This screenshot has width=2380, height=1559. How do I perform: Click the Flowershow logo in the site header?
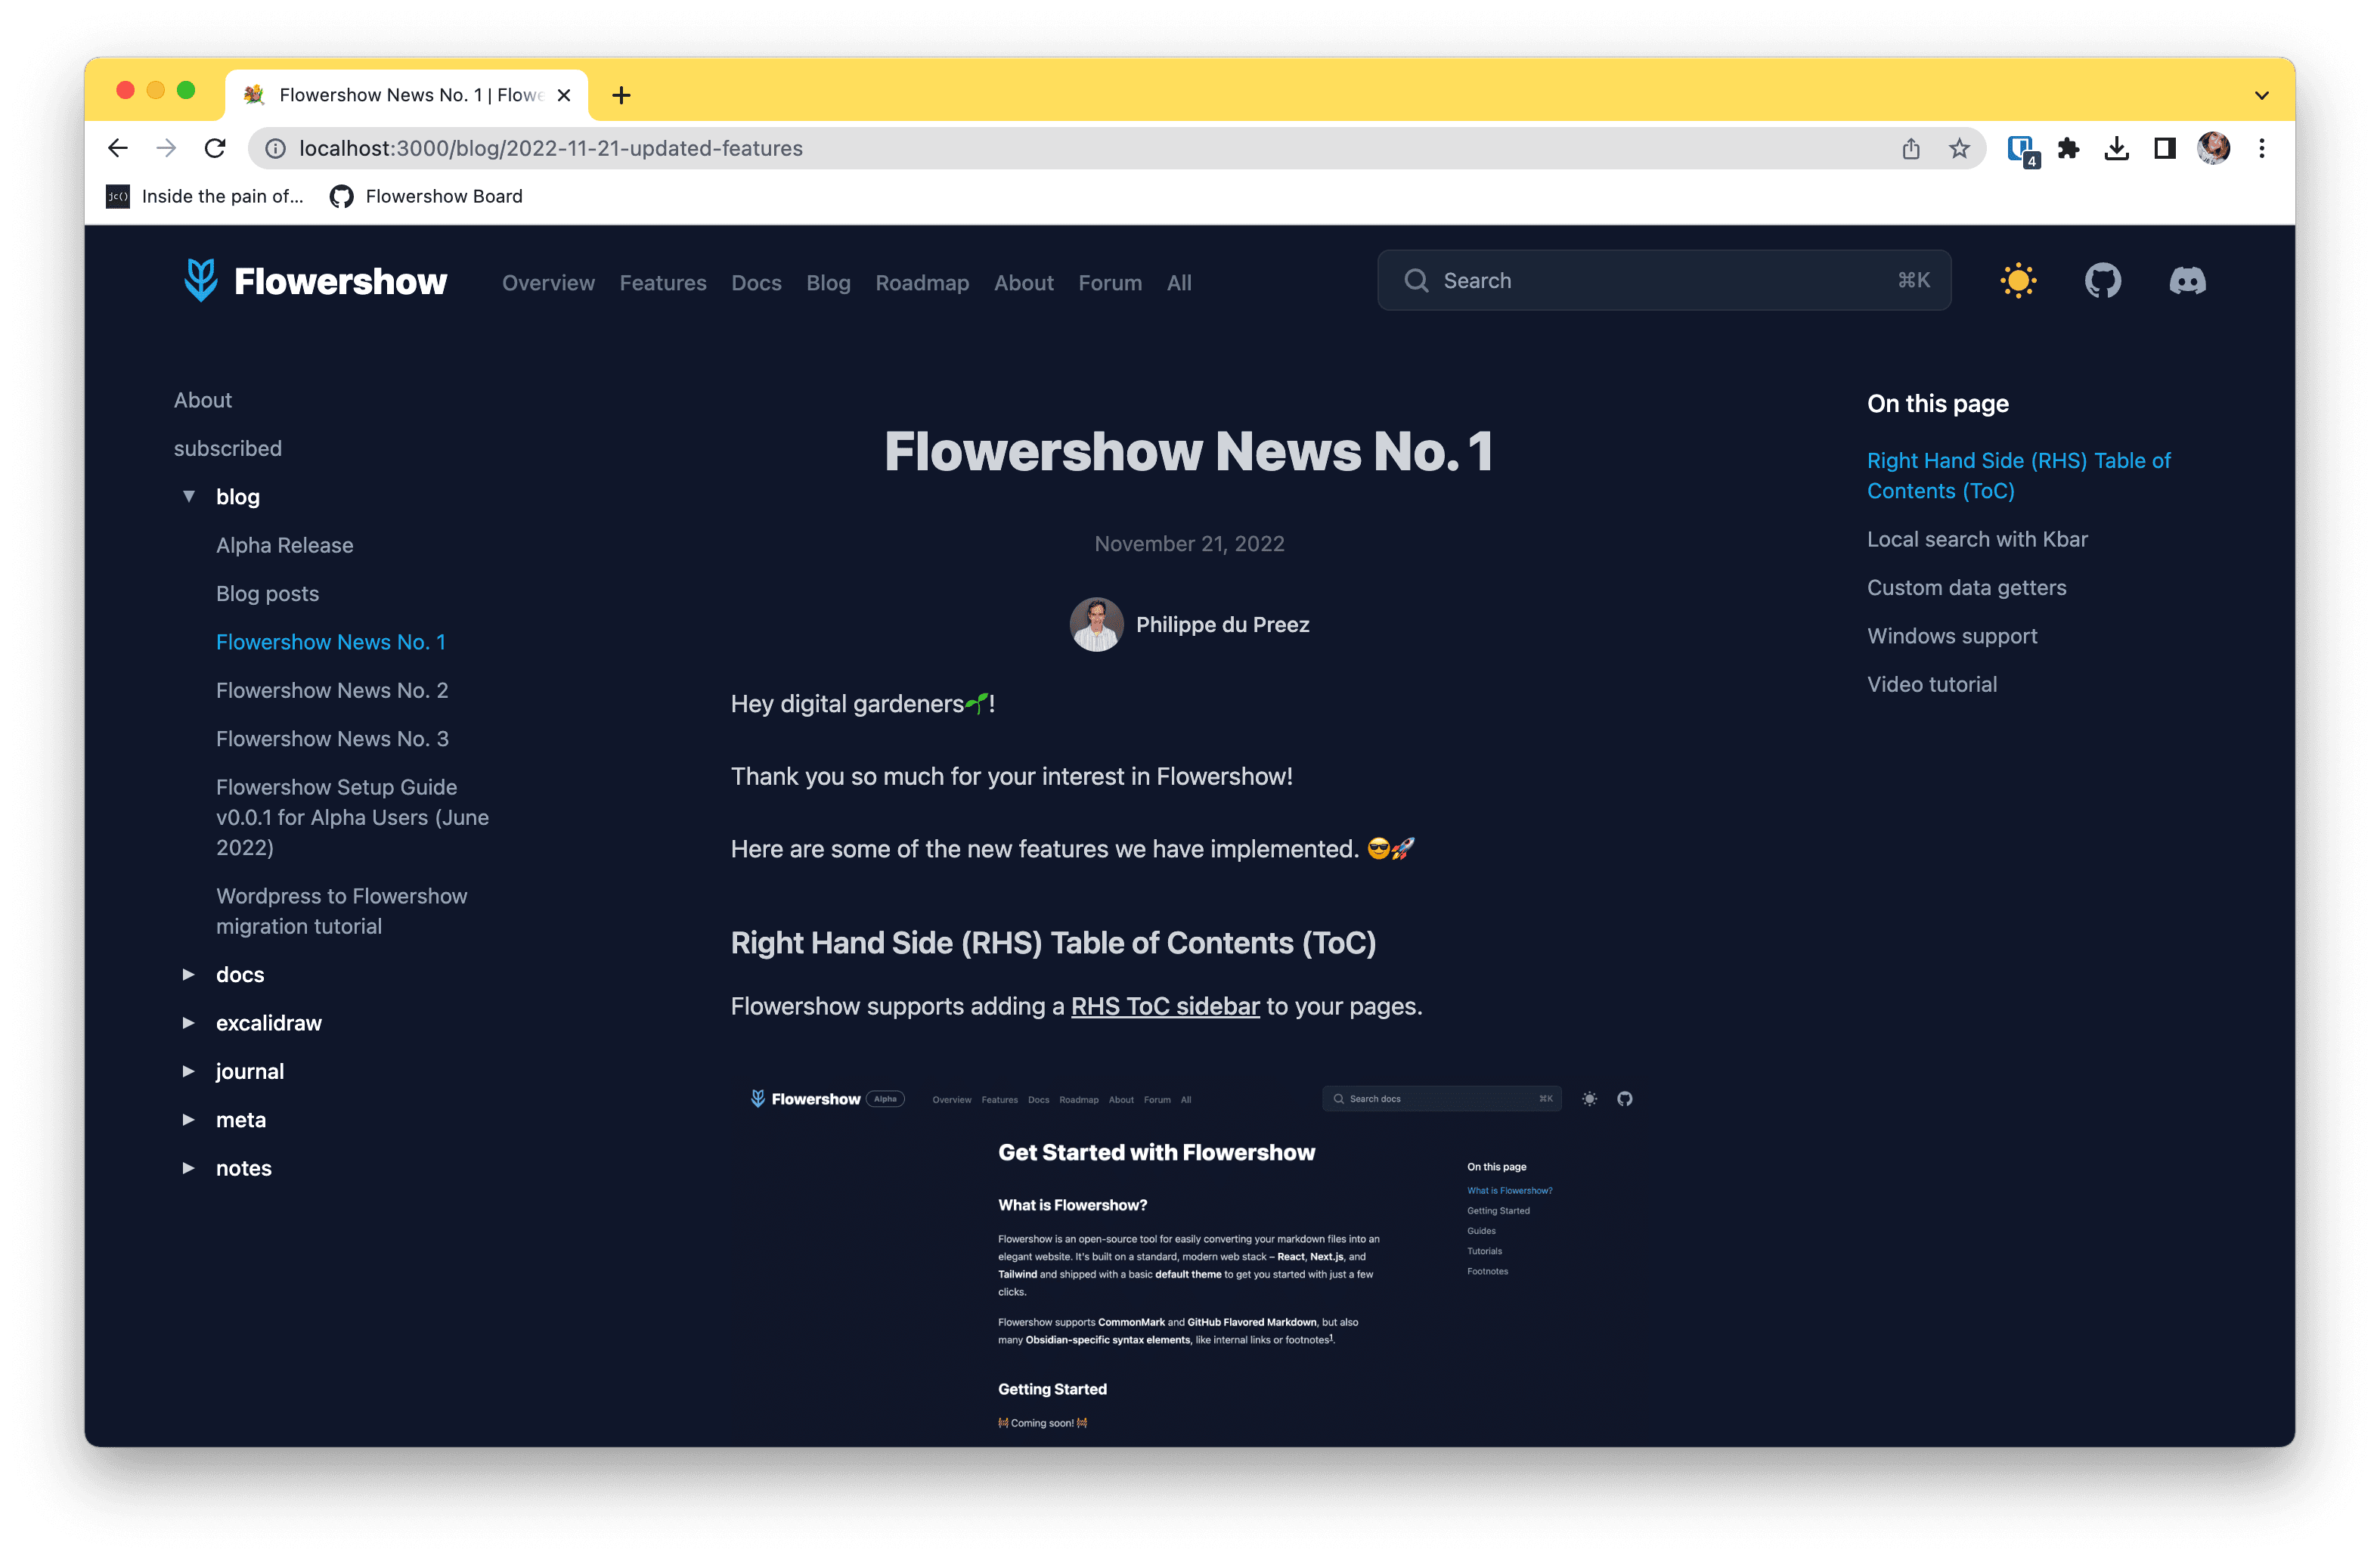coord(315,281)
